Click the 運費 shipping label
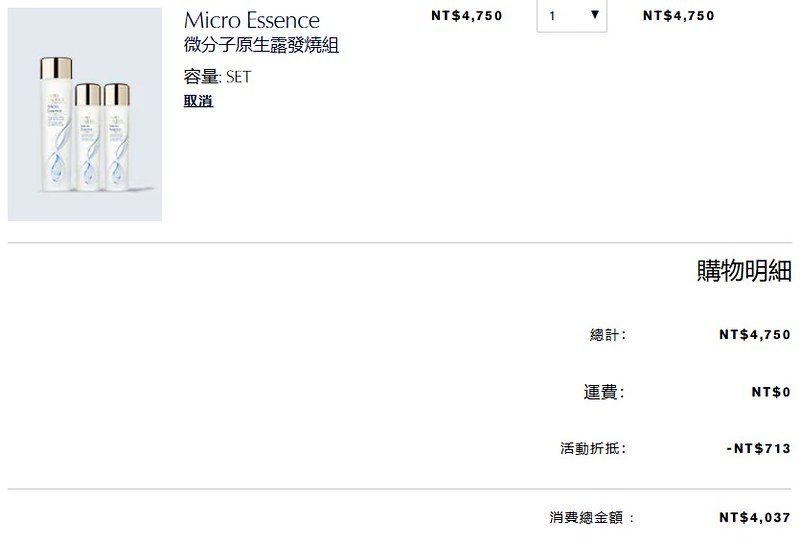 (603, 393)
